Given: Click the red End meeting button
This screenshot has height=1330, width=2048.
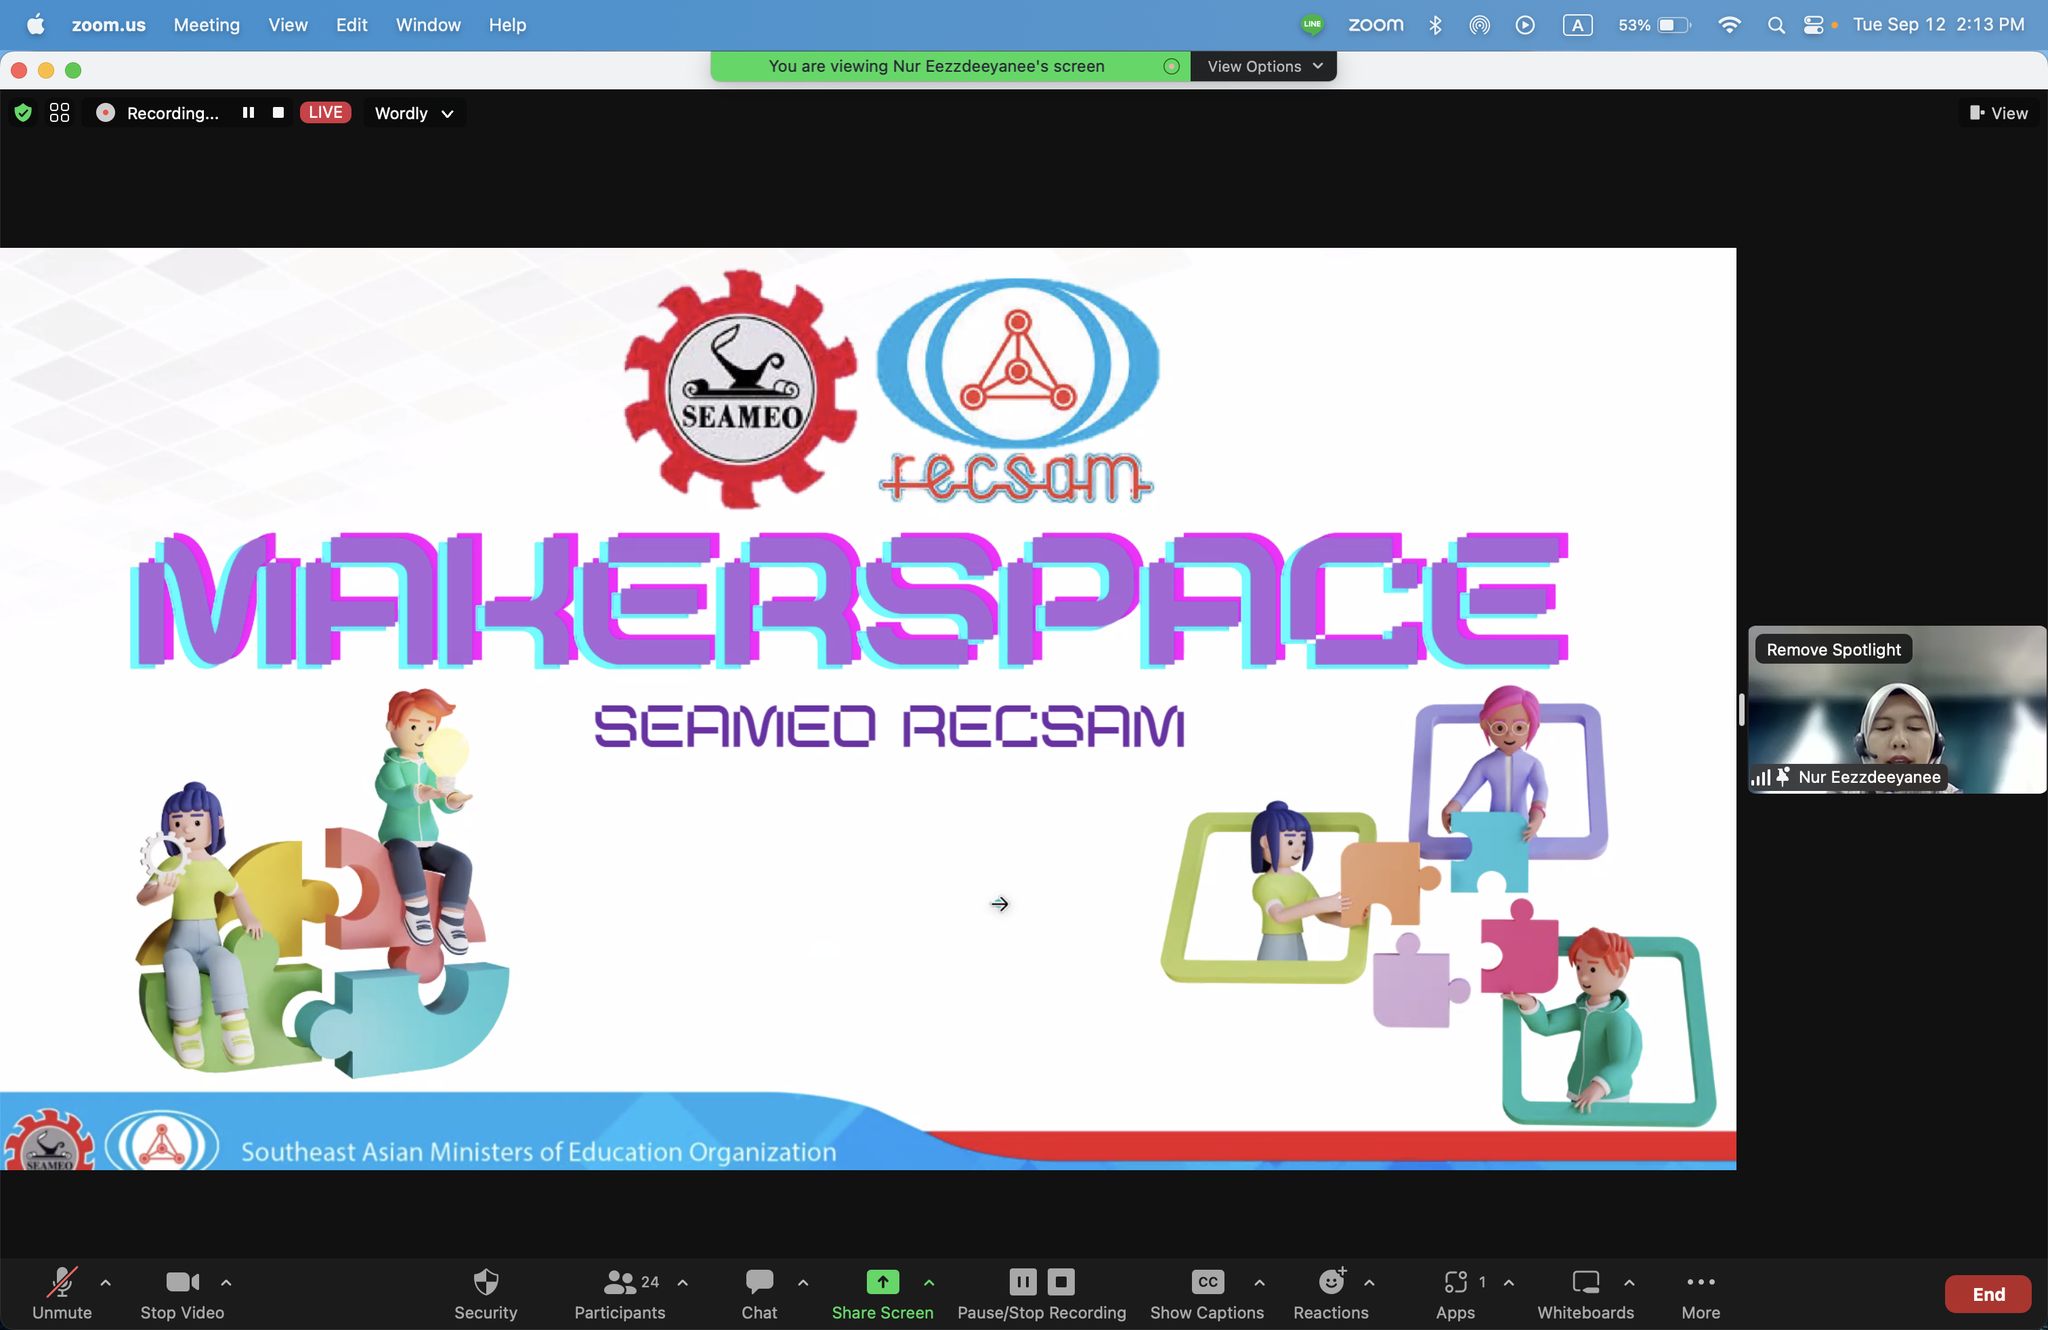Looking at the screenshot, I should coord(1988,1294).
